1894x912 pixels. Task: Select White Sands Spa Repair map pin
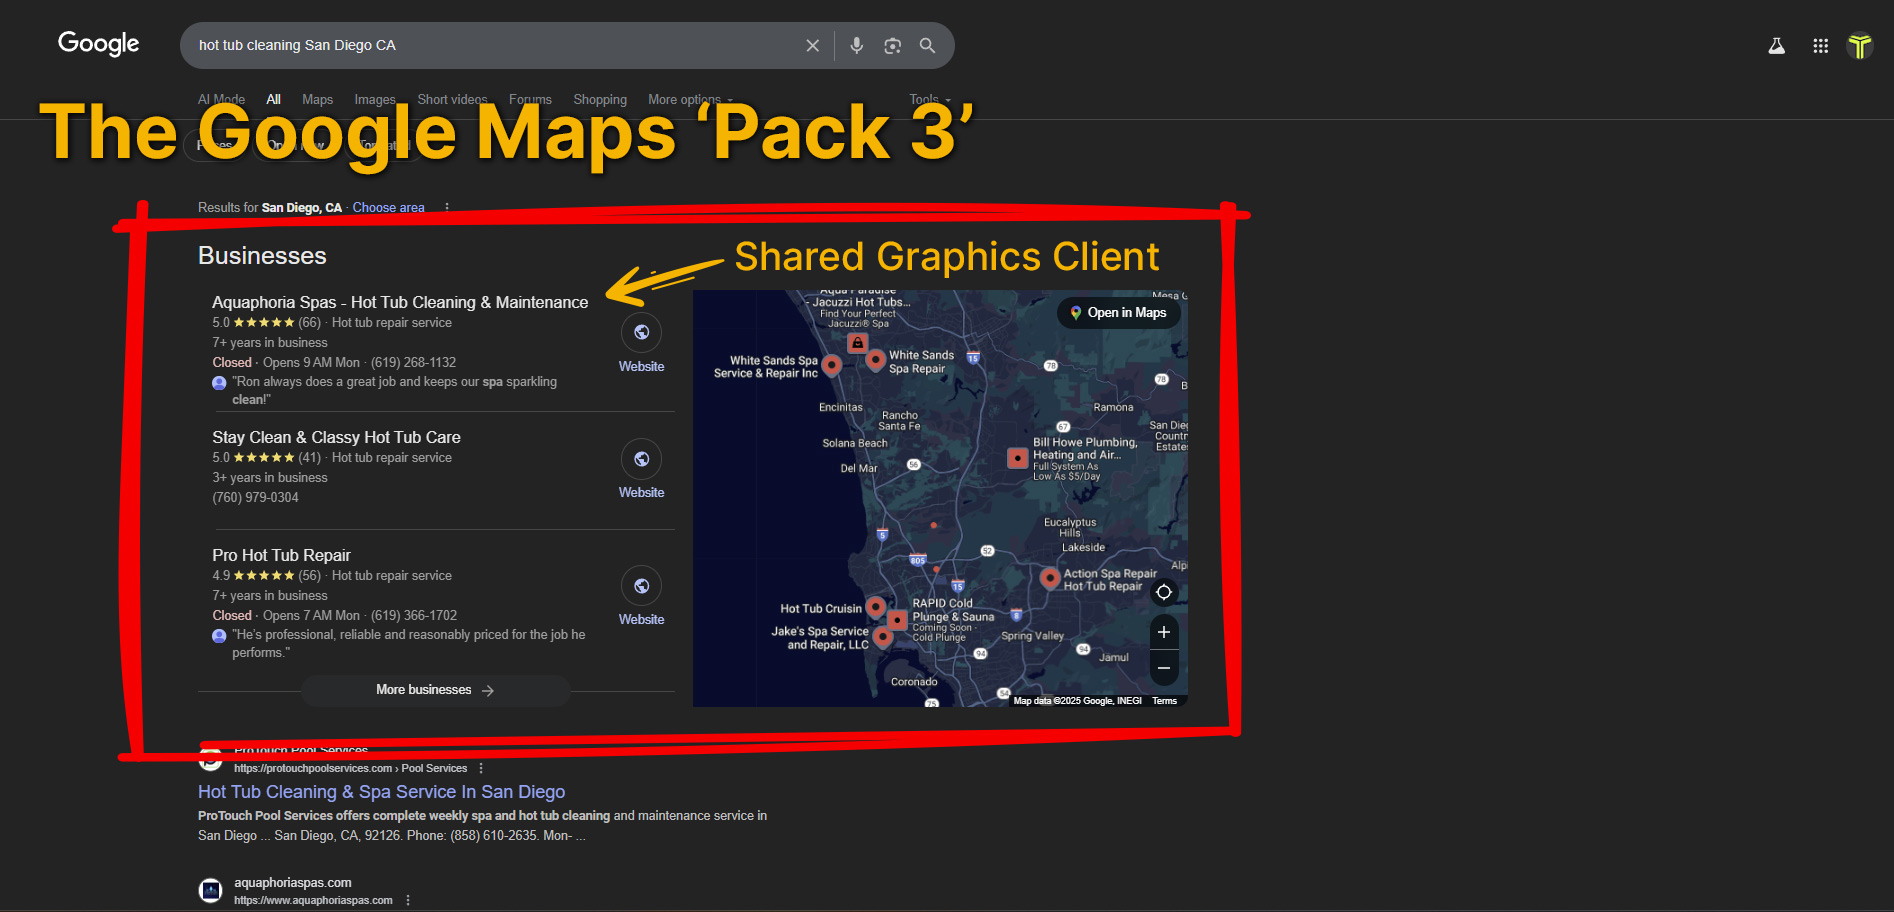point(875,360)
